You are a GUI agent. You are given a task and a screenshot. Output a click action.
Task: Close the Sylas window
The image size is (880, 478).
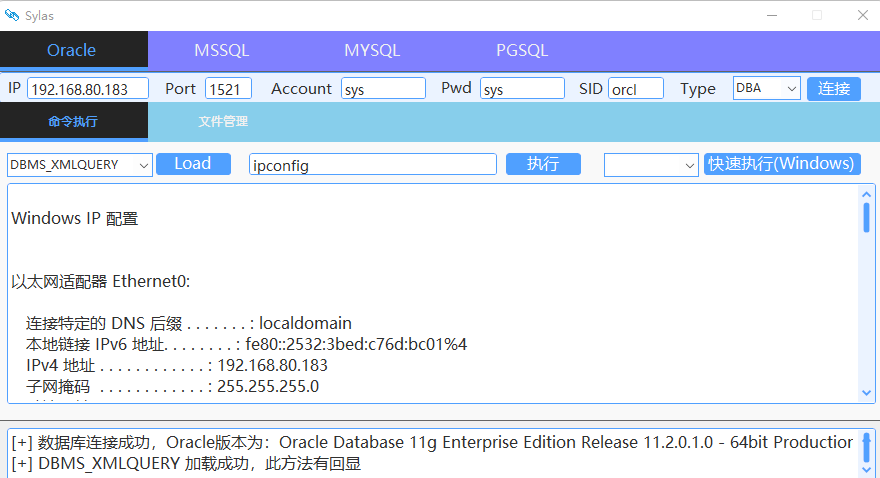click(x=863, y=15)
